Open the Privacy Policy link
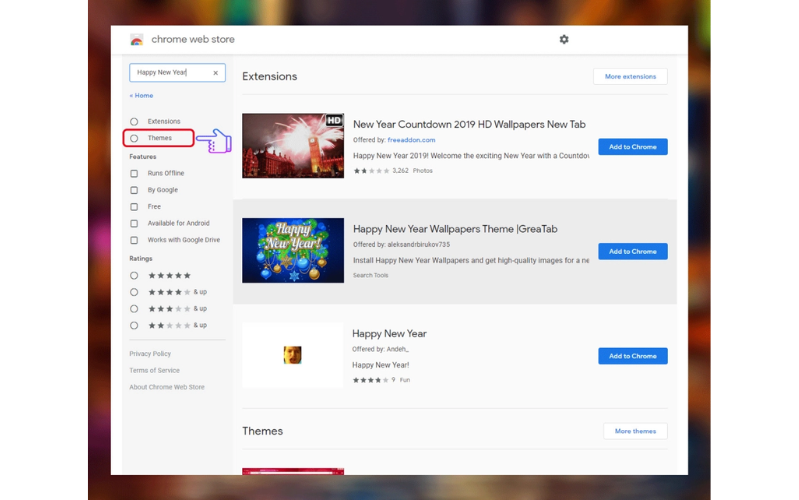 tap(150, 354)
